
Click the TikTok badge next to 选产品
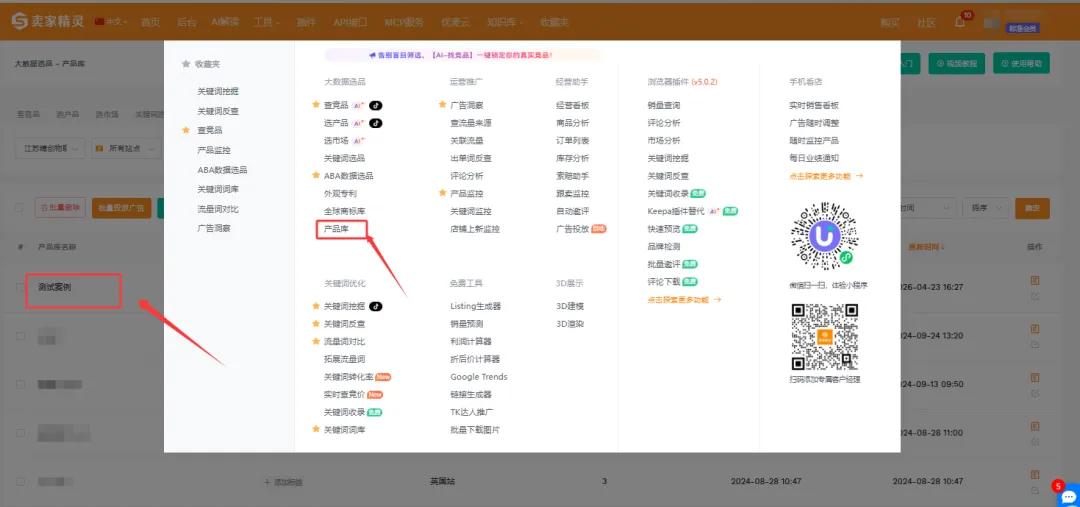point(376,123)
